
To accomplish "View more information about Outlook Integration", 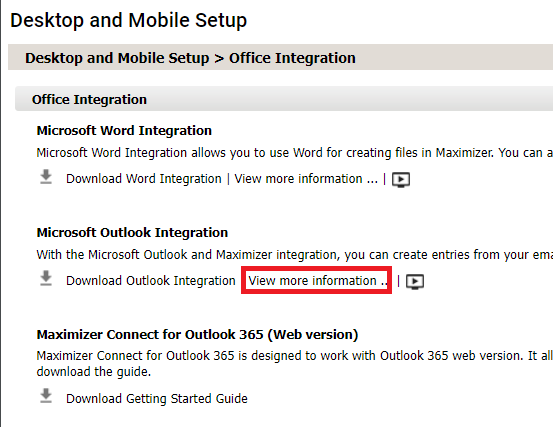I will (318, 281).
